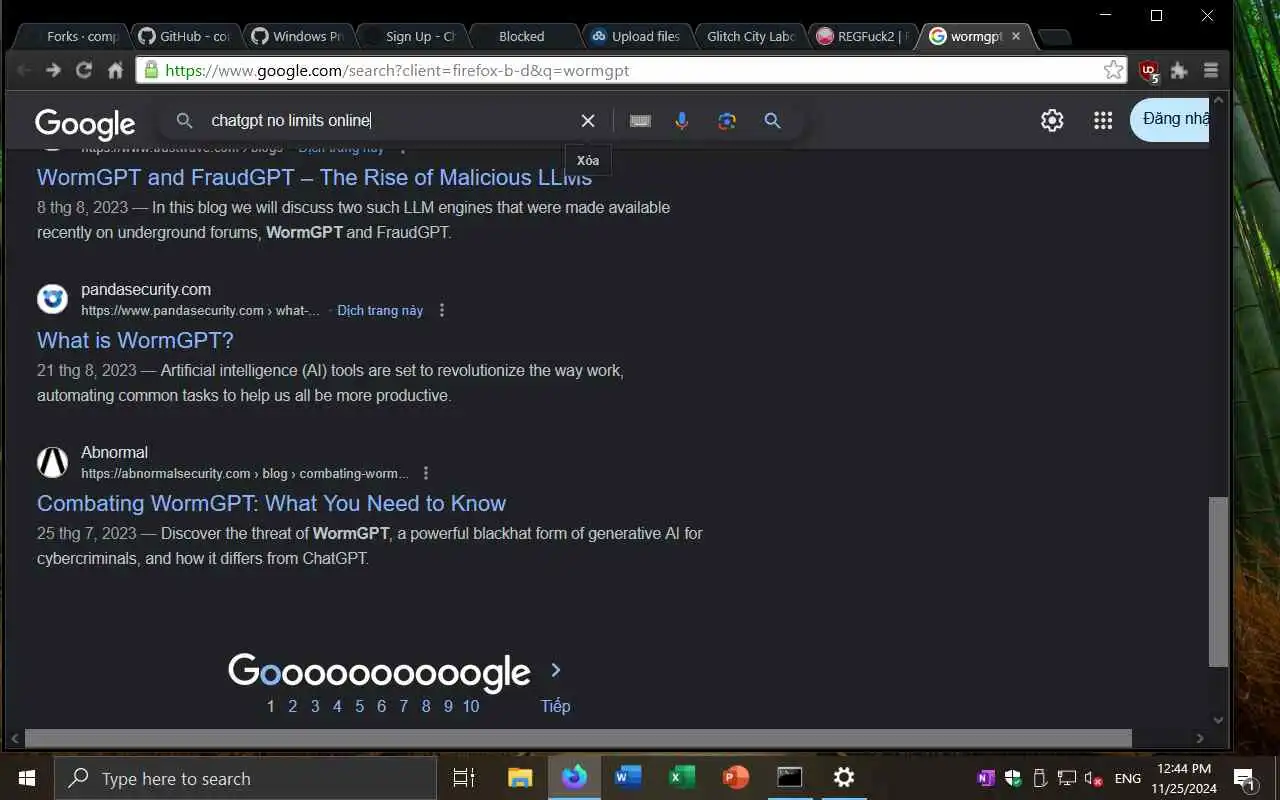
Task: Open the browser hamburger menu
Action: [1211, 70]
